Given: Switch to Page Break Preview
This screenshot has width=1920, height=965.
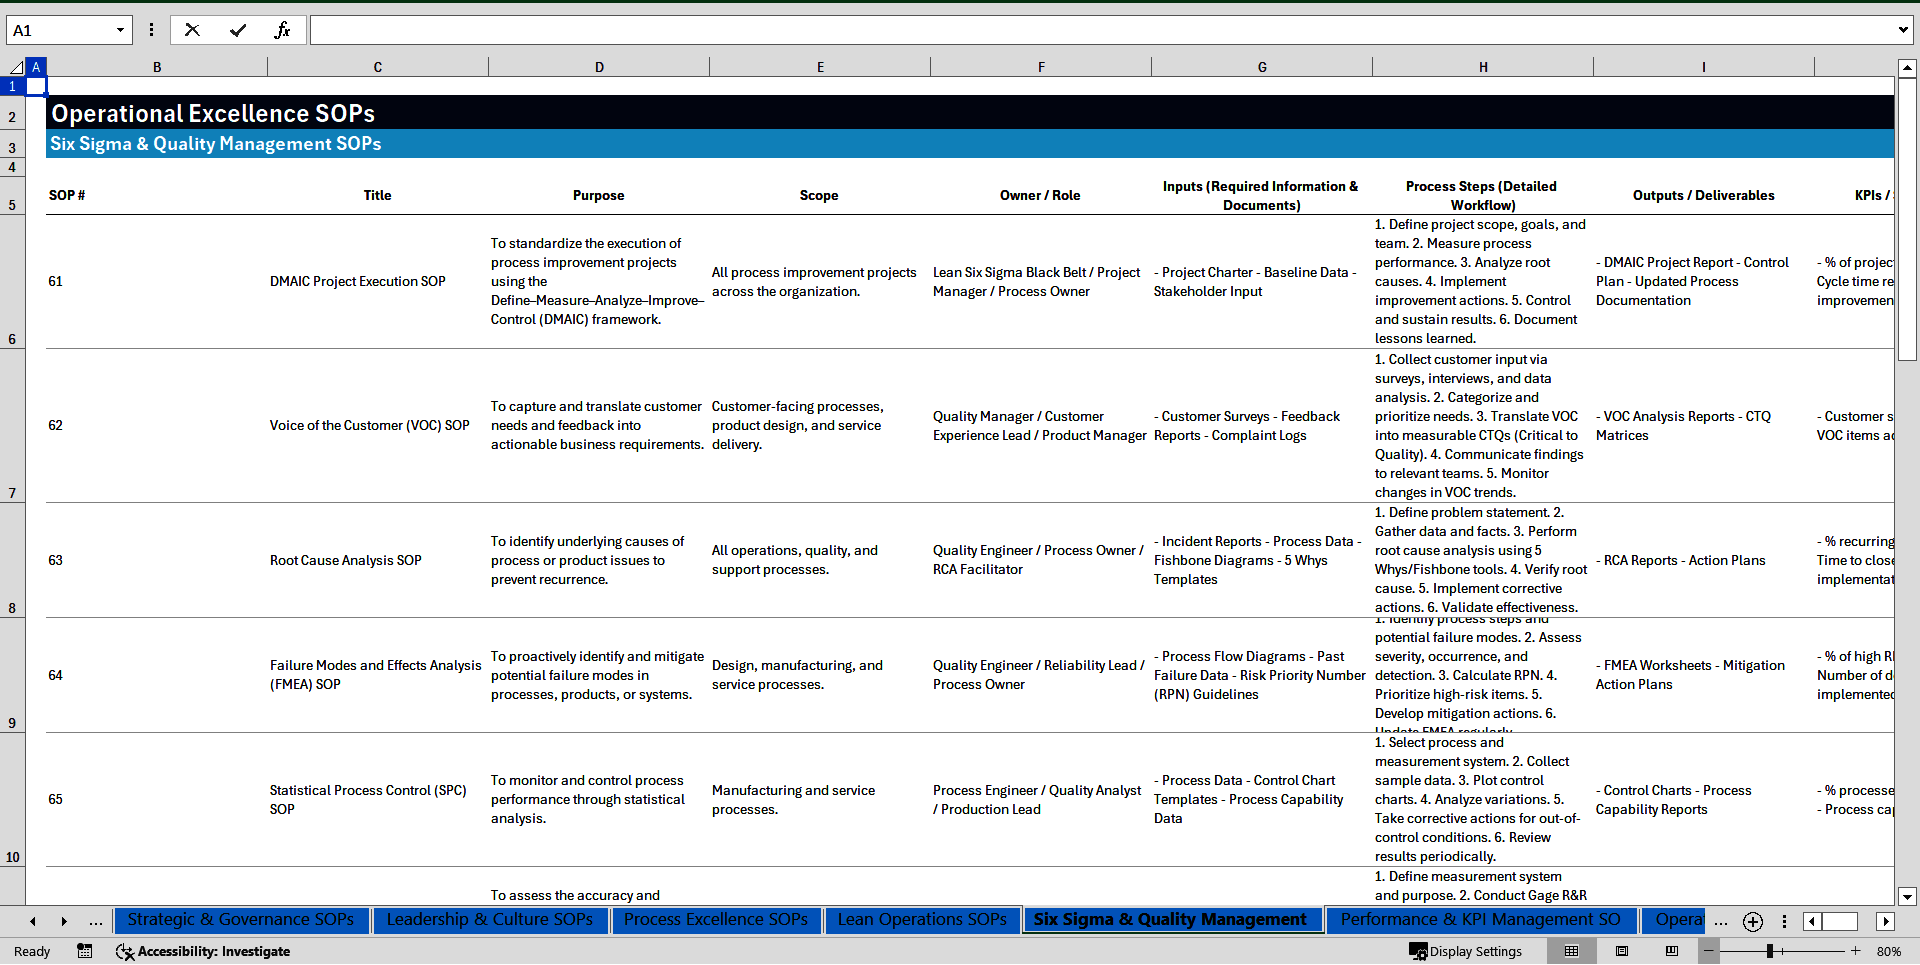Looking at the screenshot, I should tap(1672, 951).
